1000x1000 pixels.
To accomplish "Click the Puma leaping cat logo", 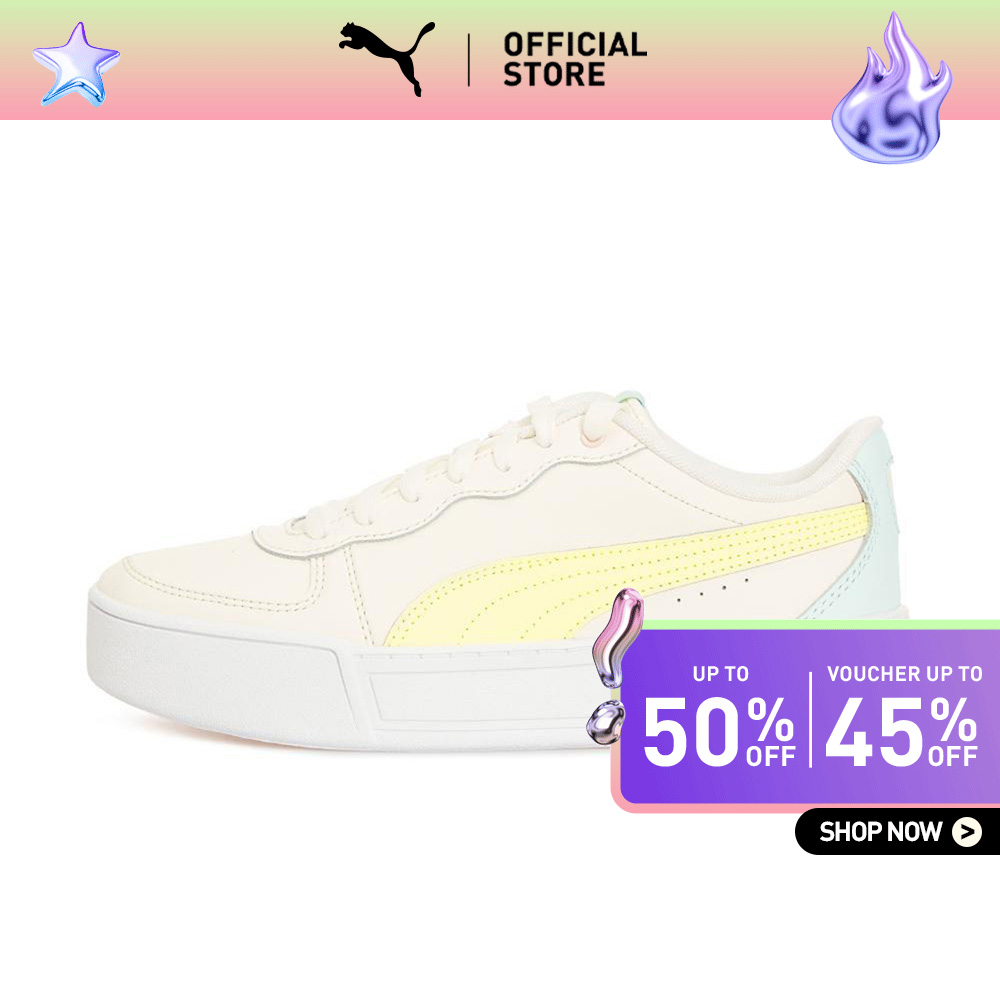I will point(386,59).
